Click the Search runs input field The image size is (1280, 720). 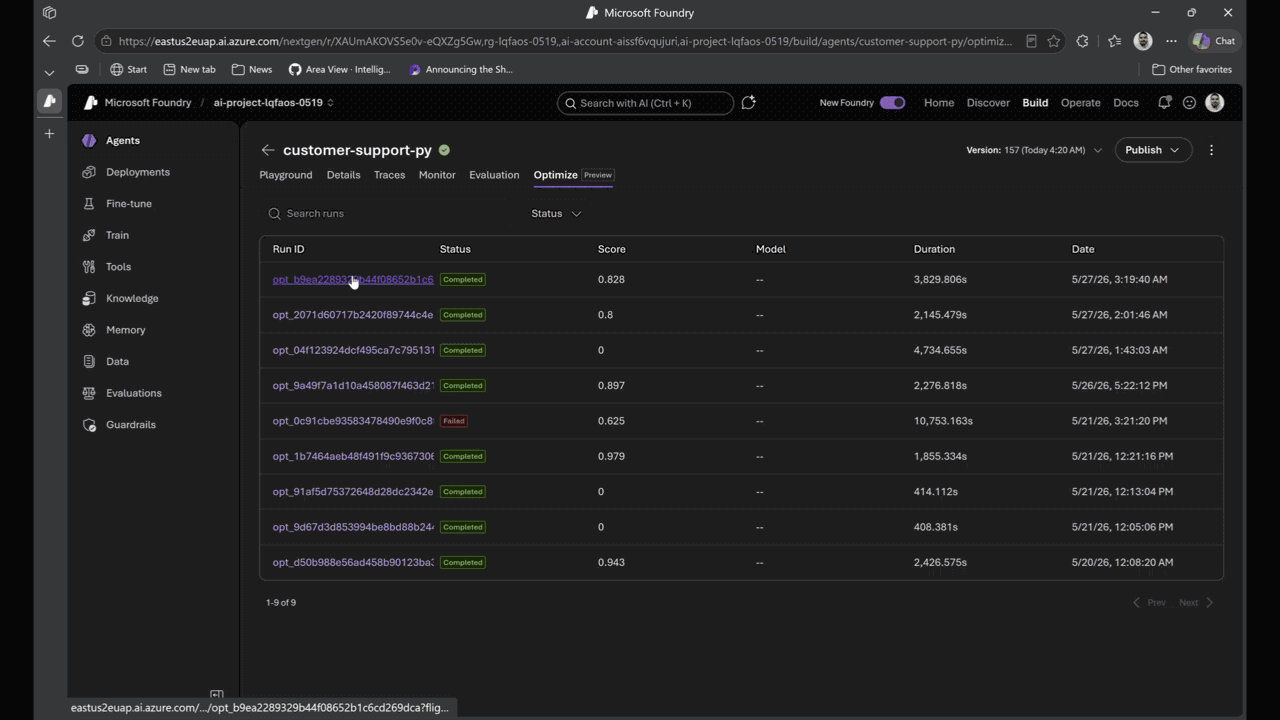(390, 213)
